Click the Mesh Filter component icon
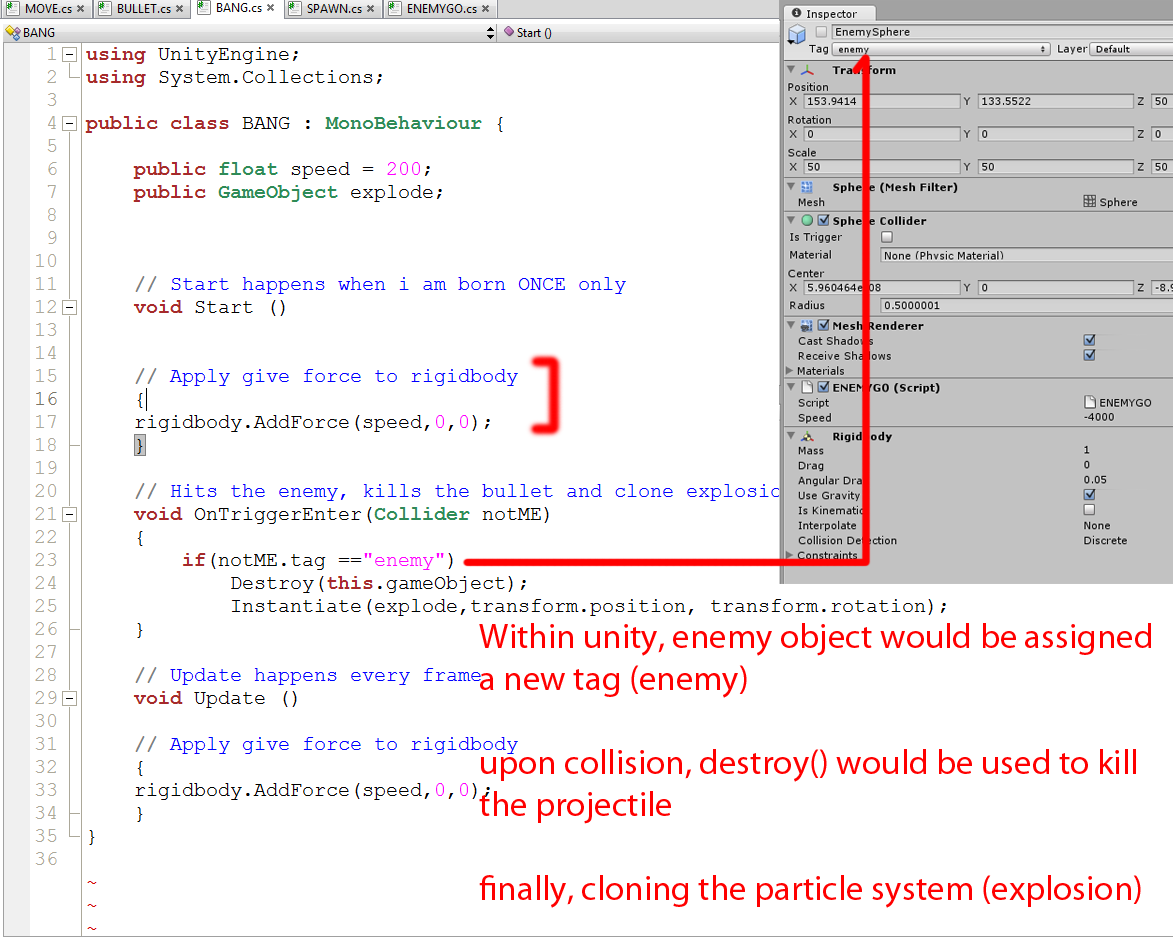 807,187
